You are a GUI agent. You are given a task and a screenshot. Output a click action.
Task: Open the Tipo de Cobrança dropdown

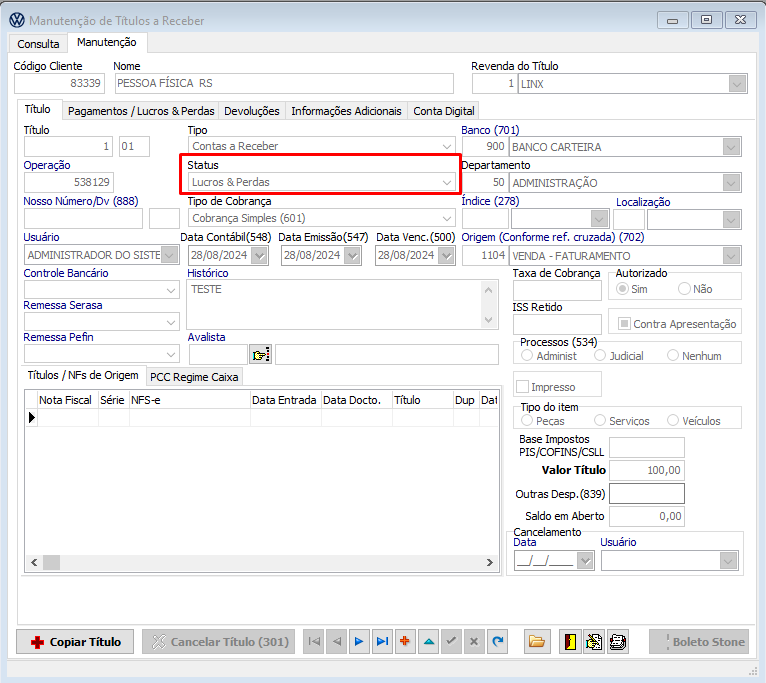(446, 218)
